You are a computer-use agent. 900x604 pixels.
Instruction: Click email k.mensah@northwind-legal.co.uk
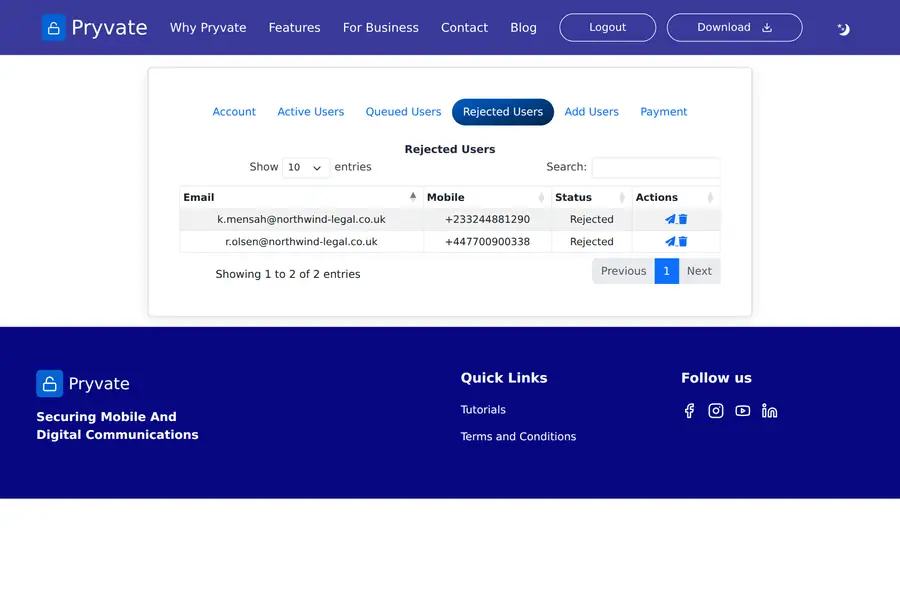(x=301, y=219)
